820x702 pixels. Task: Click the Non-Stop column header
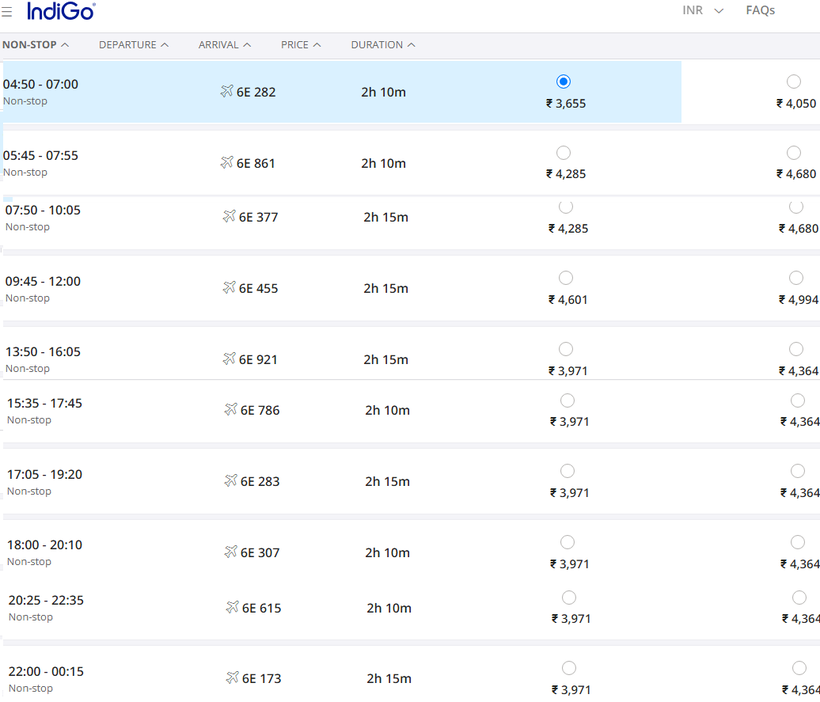tap(35, 45)
